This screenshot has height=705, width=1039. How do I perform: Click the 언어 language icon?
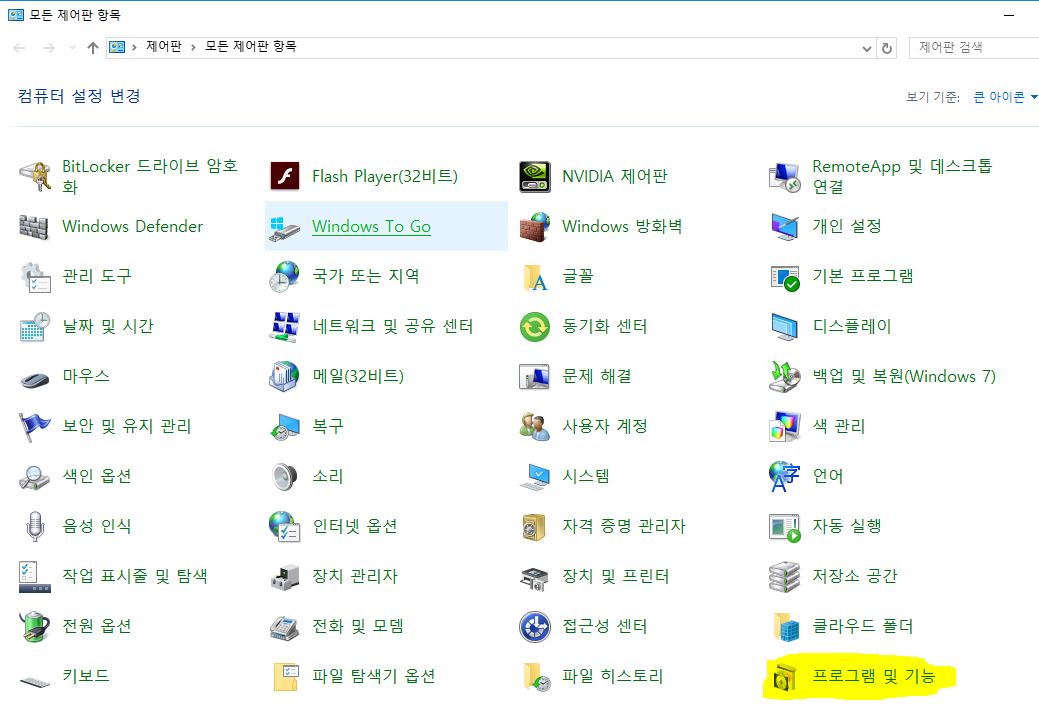785,476
